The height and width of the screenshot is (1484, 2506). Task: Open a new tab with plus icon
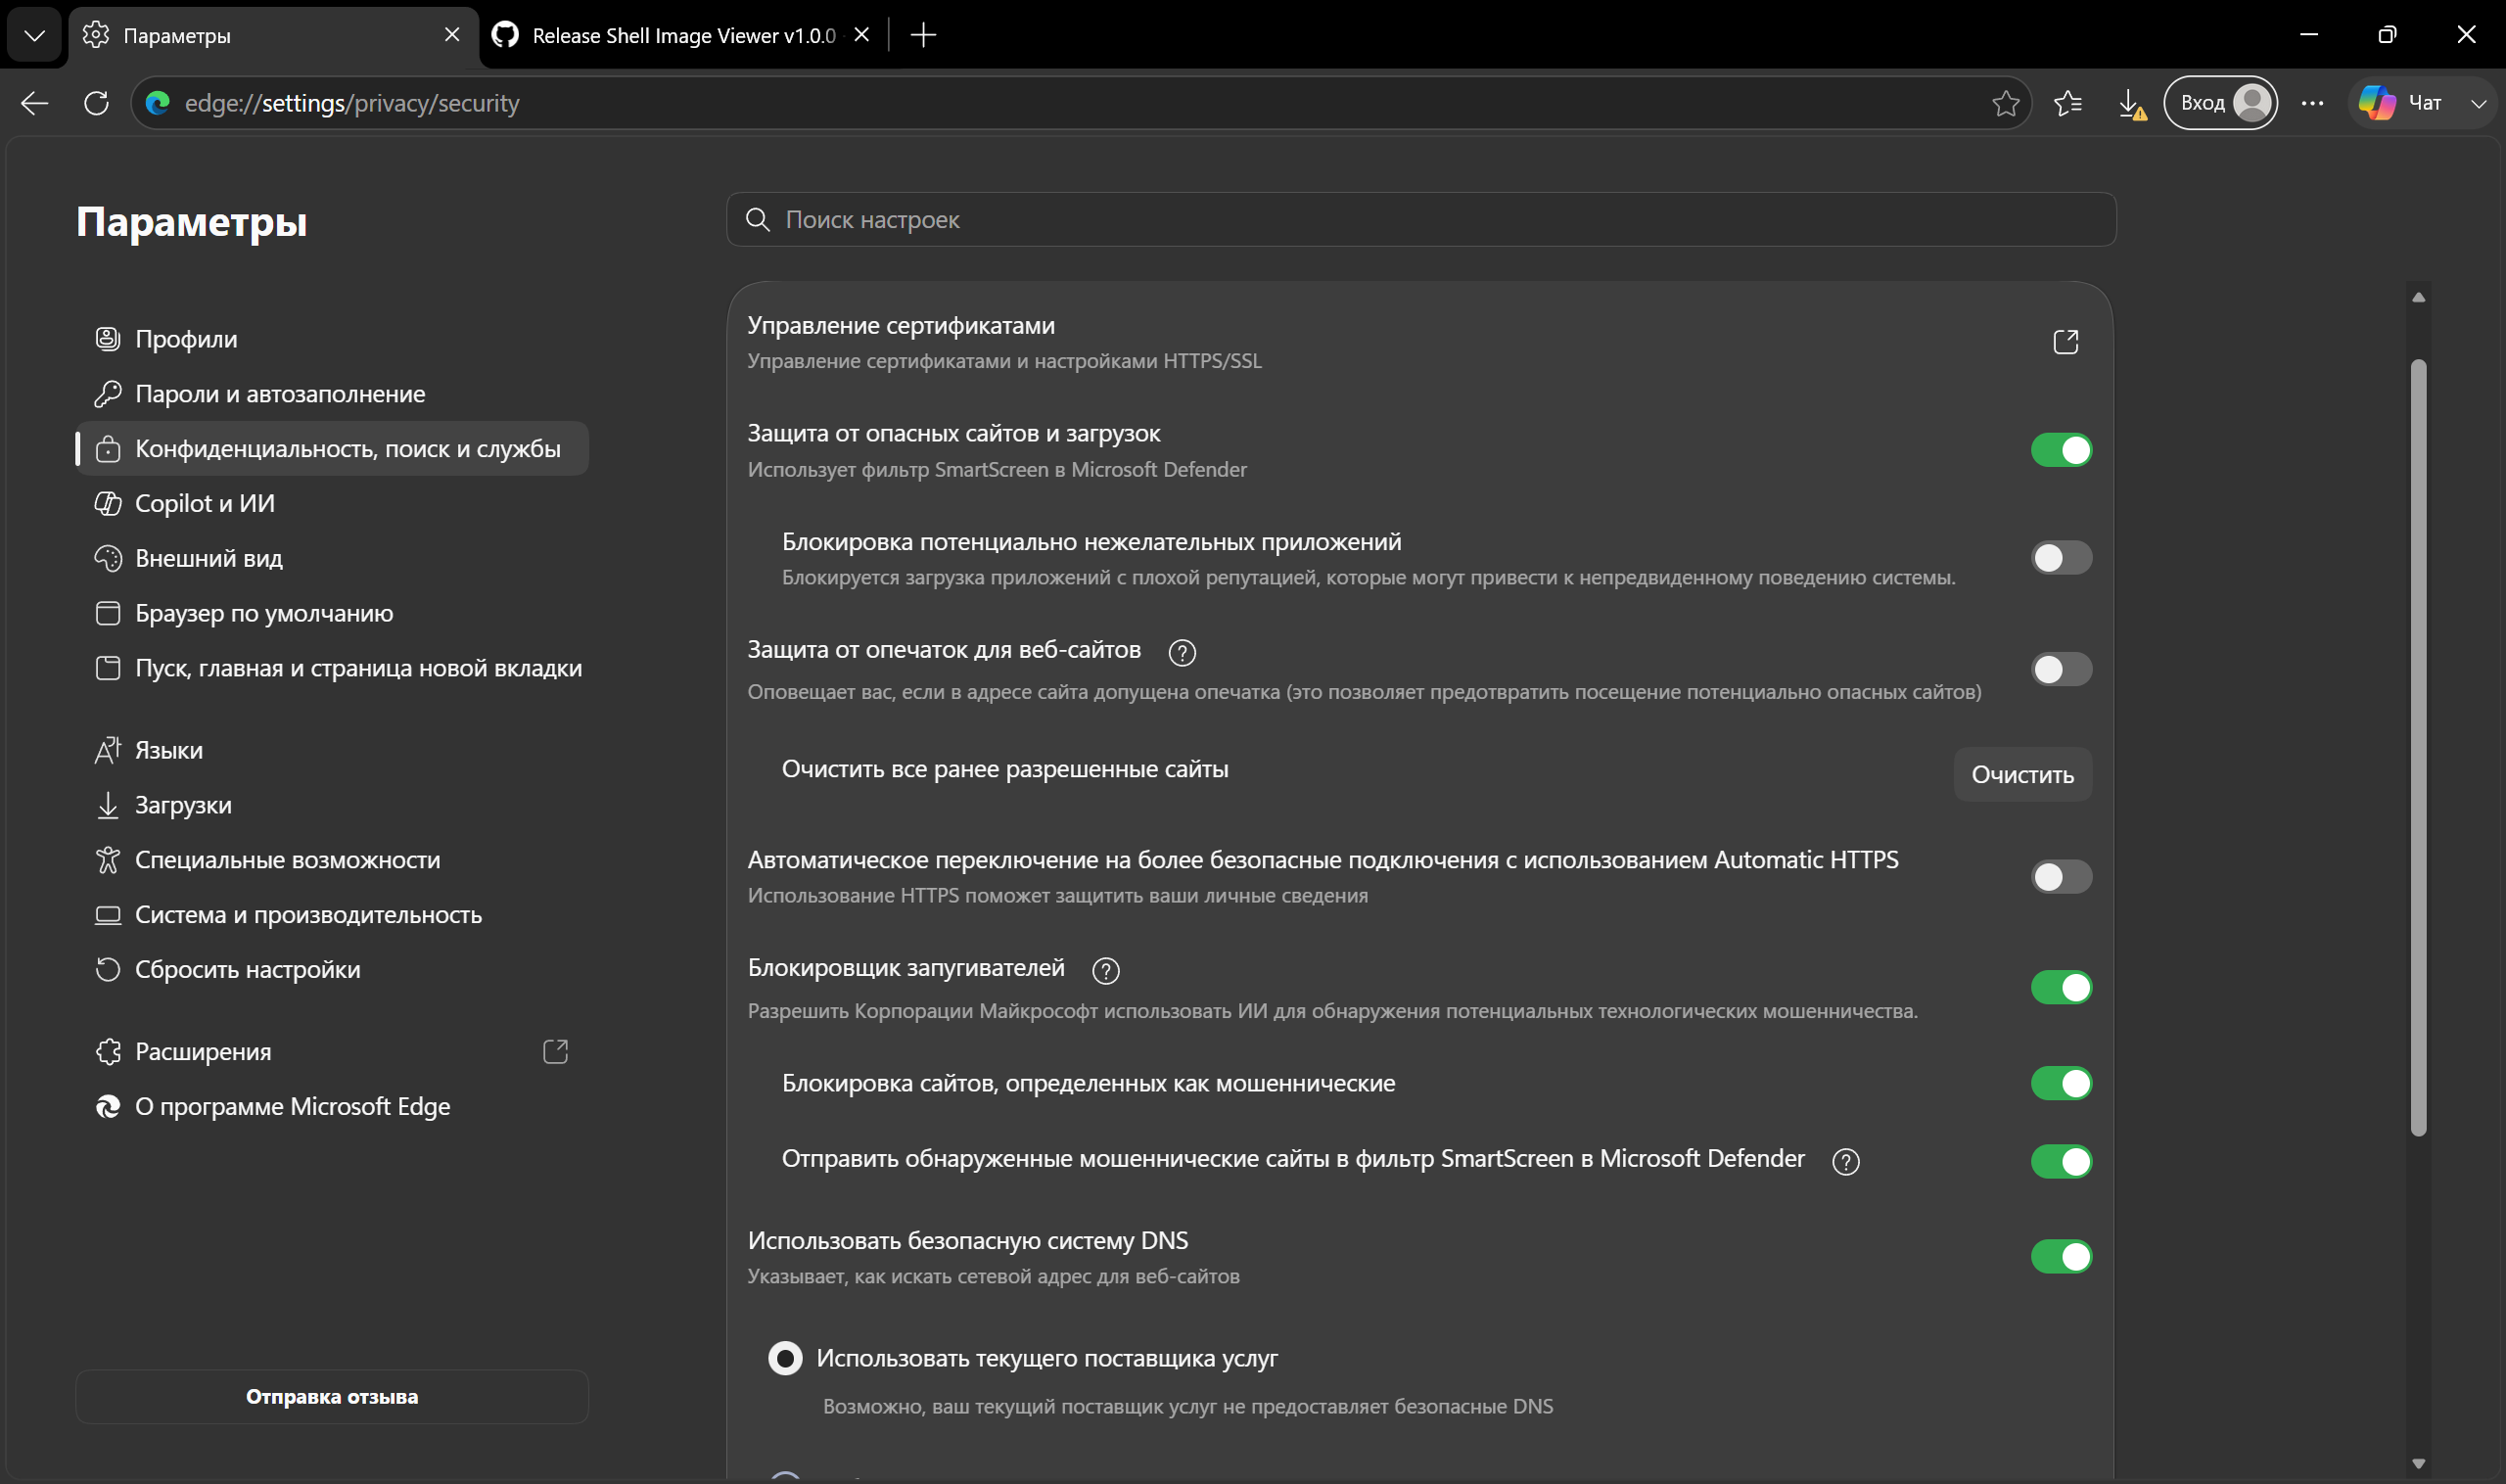coord(924,35)
